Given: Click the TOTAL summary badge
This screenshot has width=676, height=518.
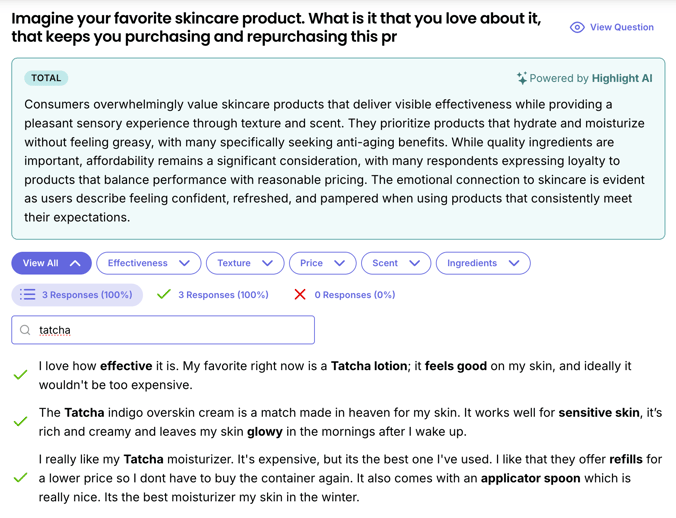Looking at the screenshot, I should pyautogui.click(x=46, y=78).
